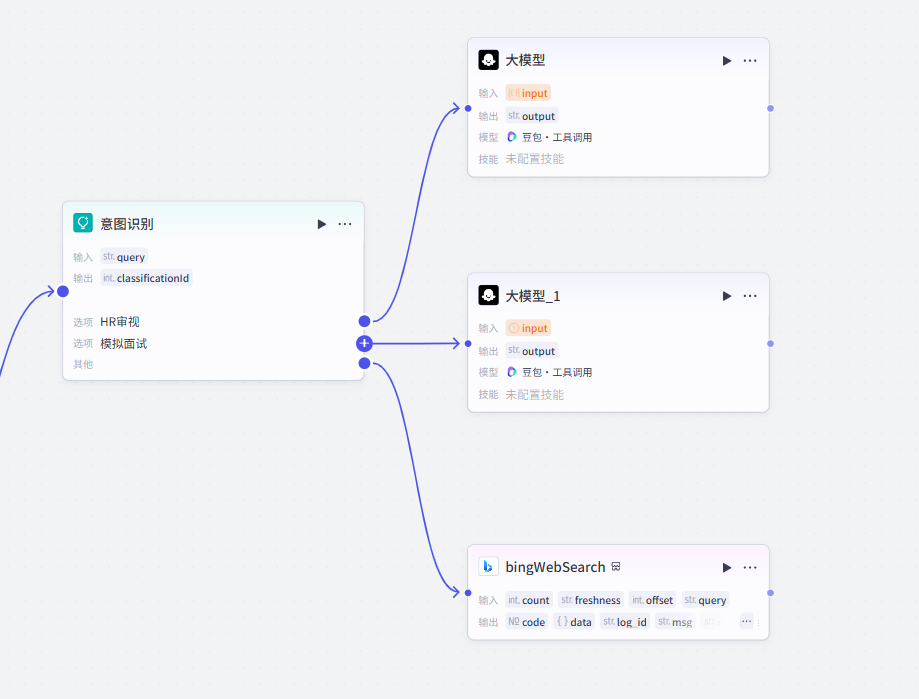Open the three-dot menu on 大模型_1

[x=750, y=296]
